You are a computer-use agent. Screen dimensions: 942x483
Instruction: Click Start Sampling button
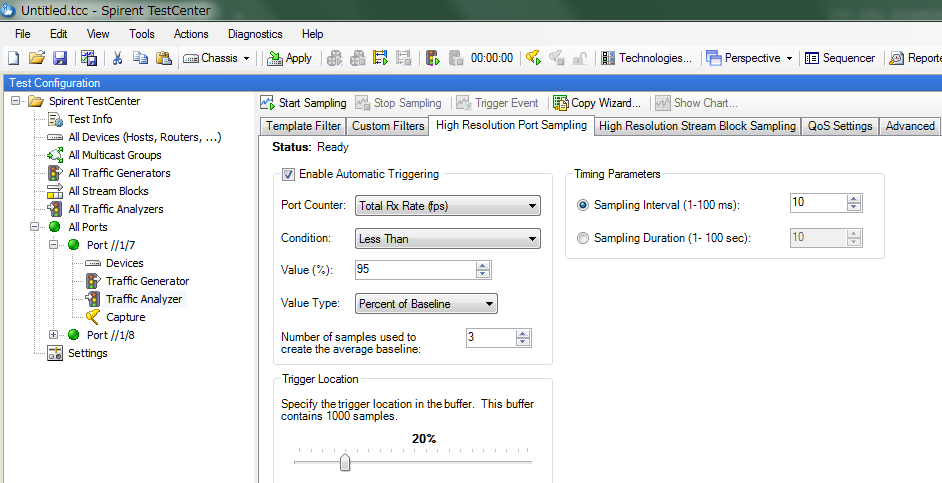click(x=303, y=103)
